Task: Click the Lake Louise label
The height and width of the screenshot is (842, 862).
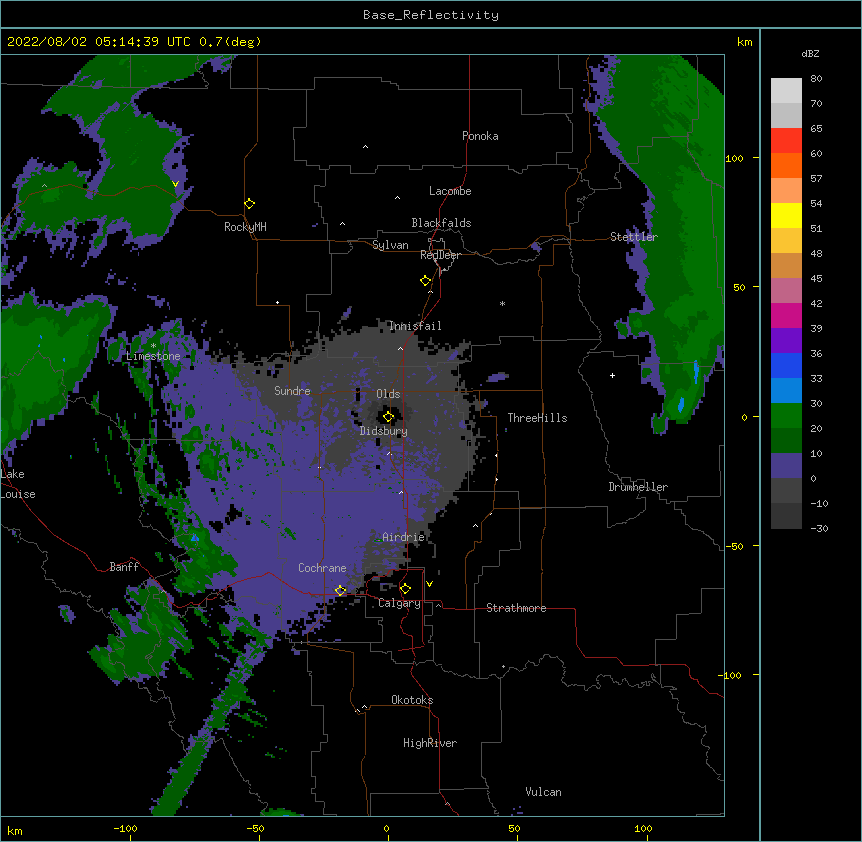Action: [18, 484]
